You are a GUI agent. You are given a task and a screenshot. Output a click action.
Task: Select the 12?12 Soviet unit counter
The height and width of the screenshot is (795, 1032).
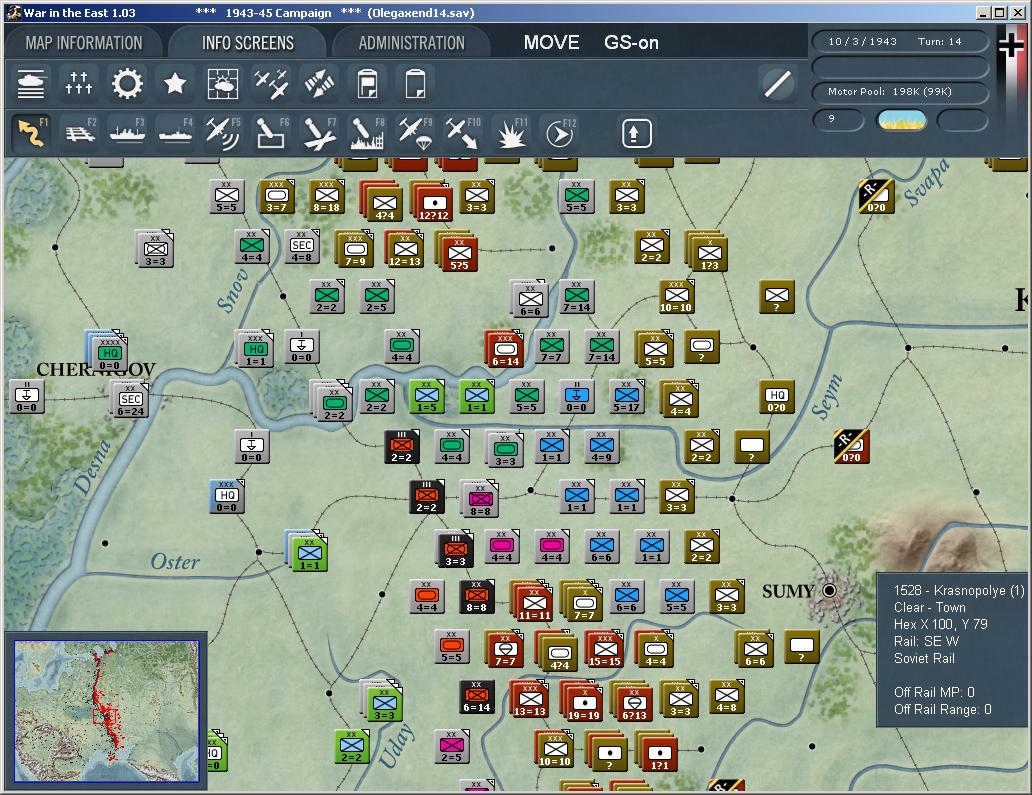(x=434, y=204)
